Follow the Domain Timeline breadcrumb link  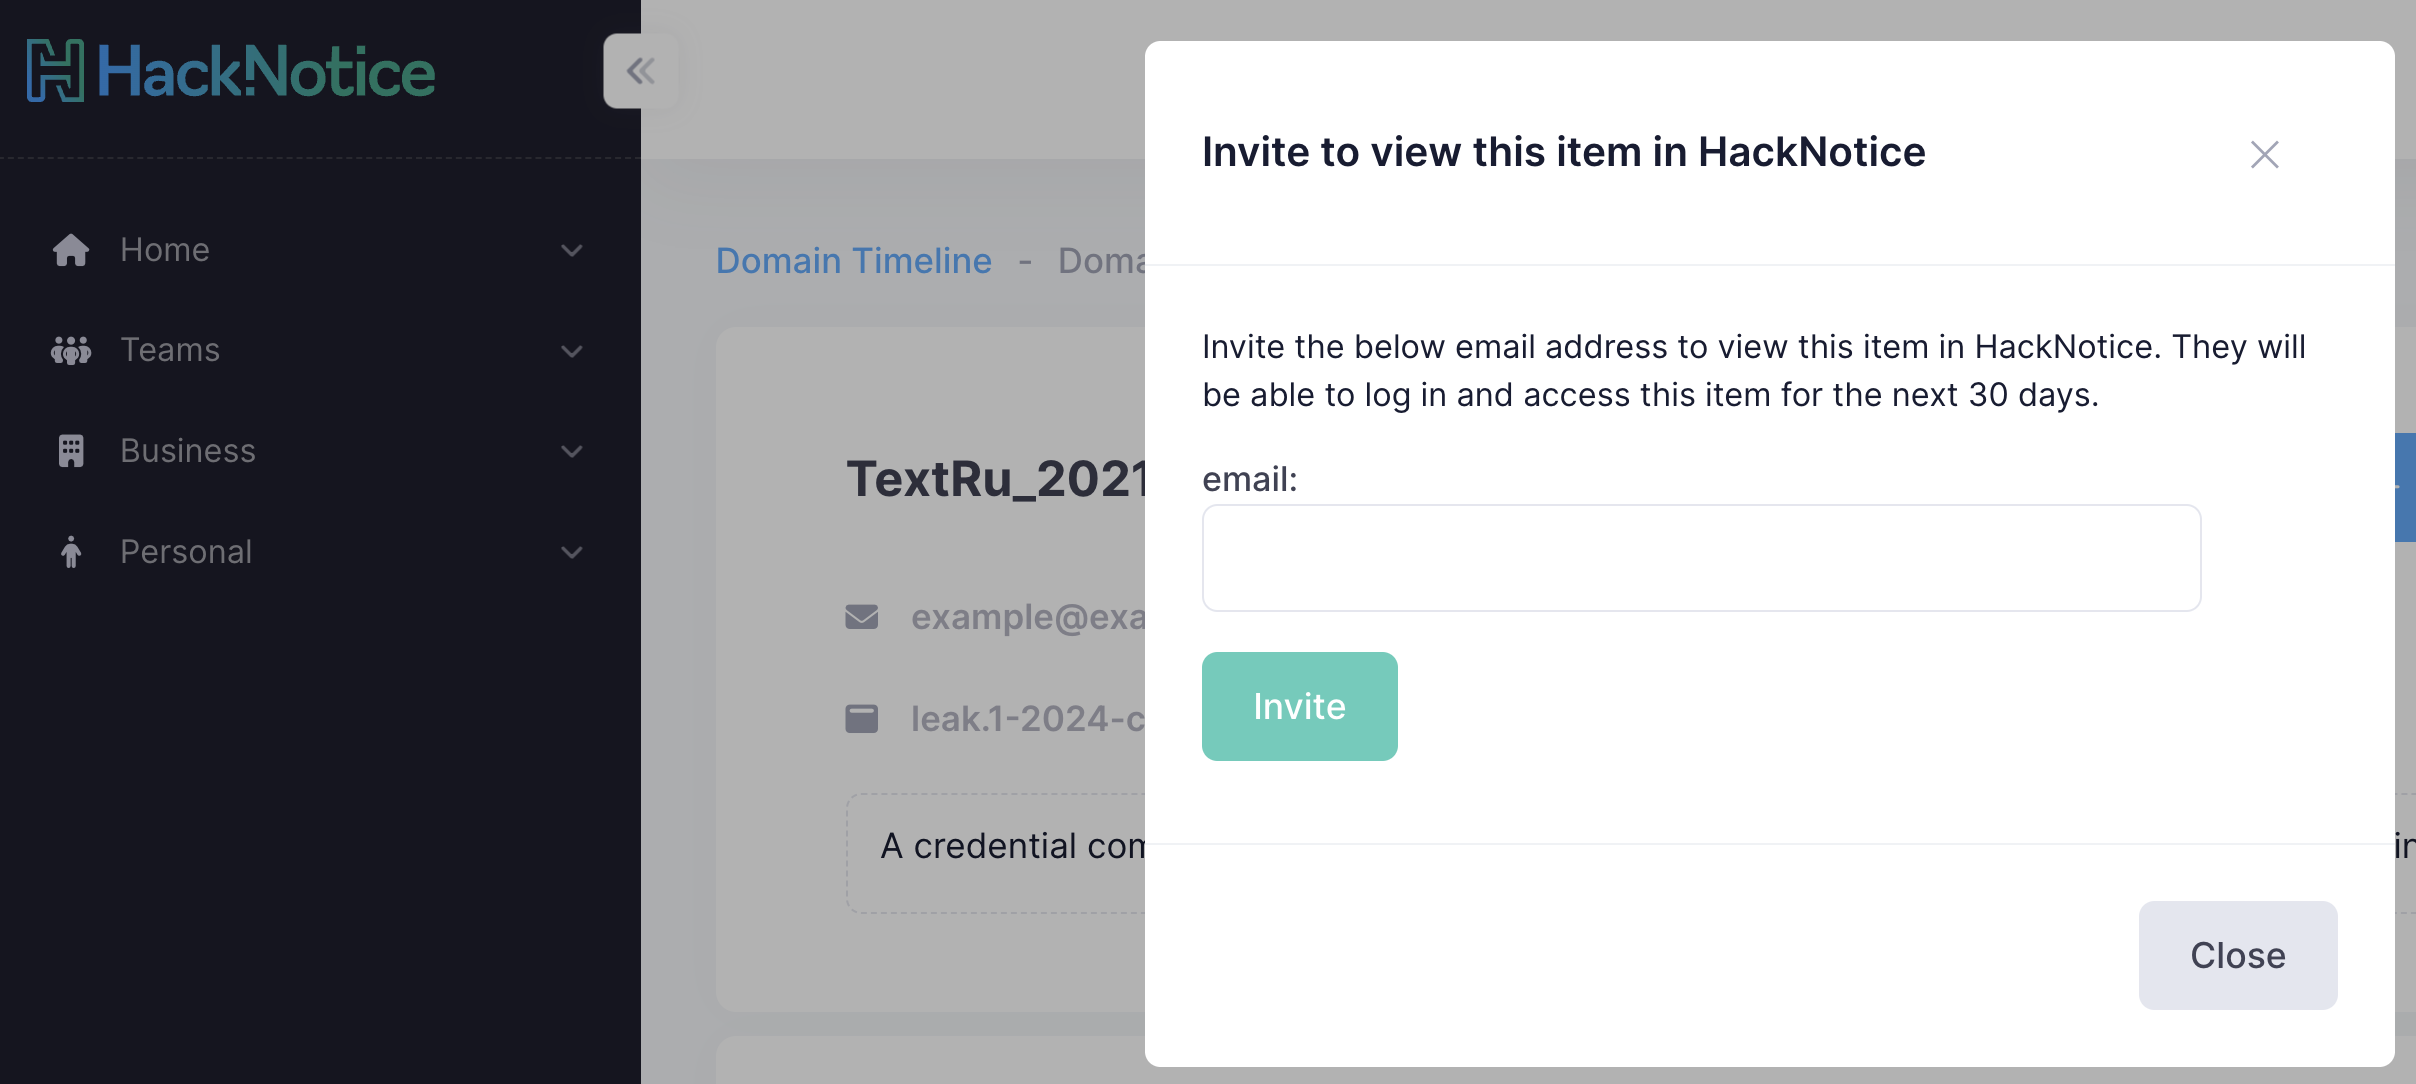[853, 261]
